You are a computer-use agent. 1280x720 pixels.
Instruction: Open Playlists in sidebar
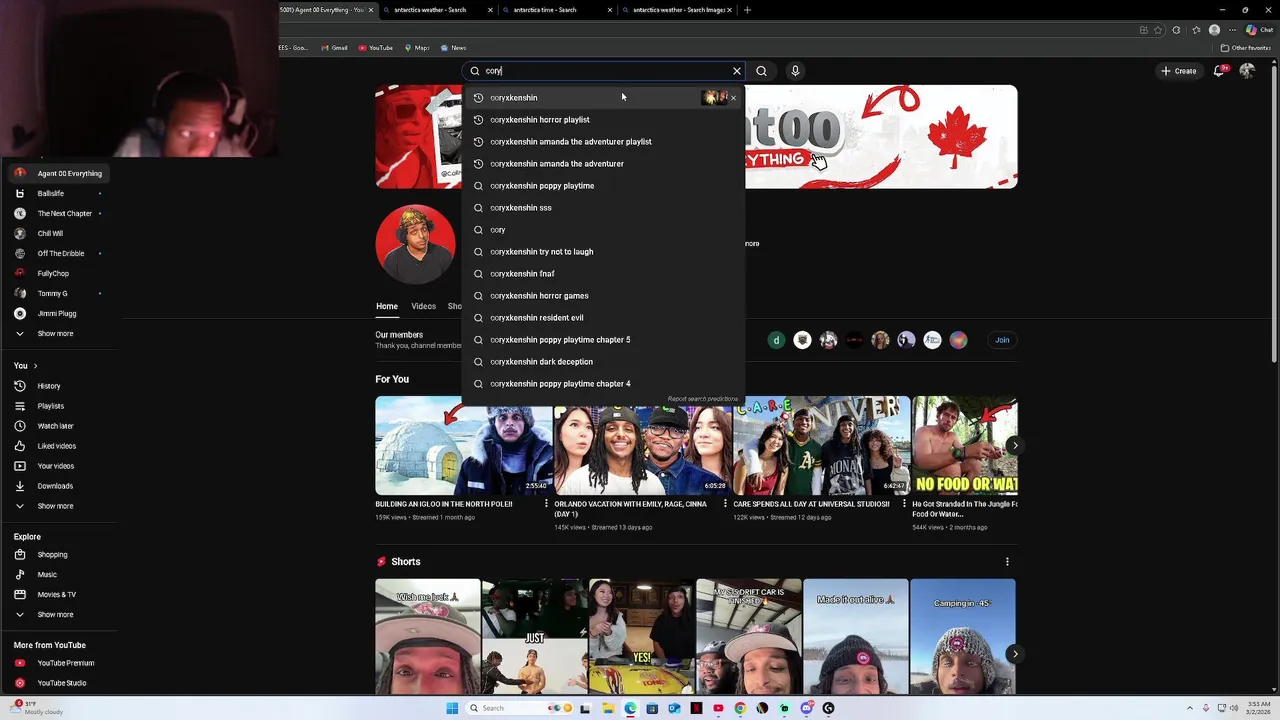[x=60, y=406]
